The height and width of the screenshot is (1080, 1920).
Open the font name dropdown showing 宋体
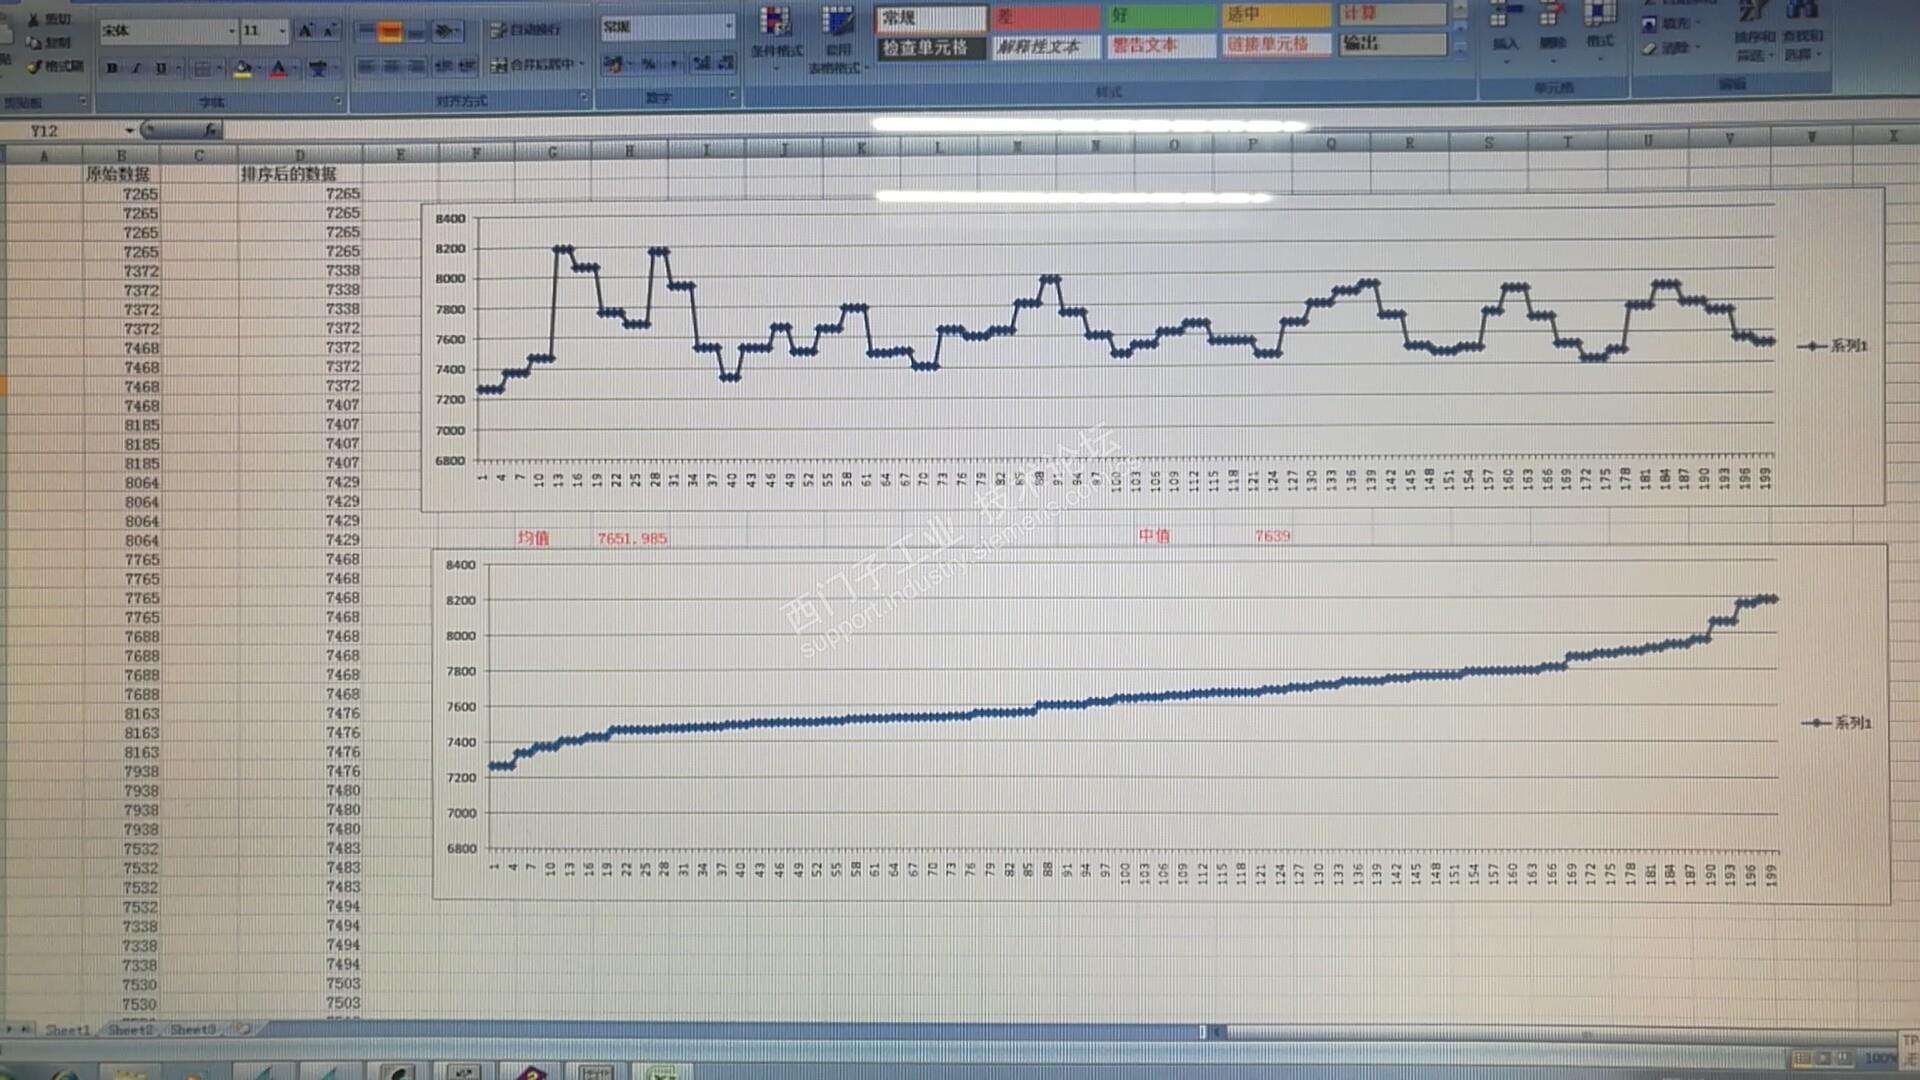tap(231, 31)
